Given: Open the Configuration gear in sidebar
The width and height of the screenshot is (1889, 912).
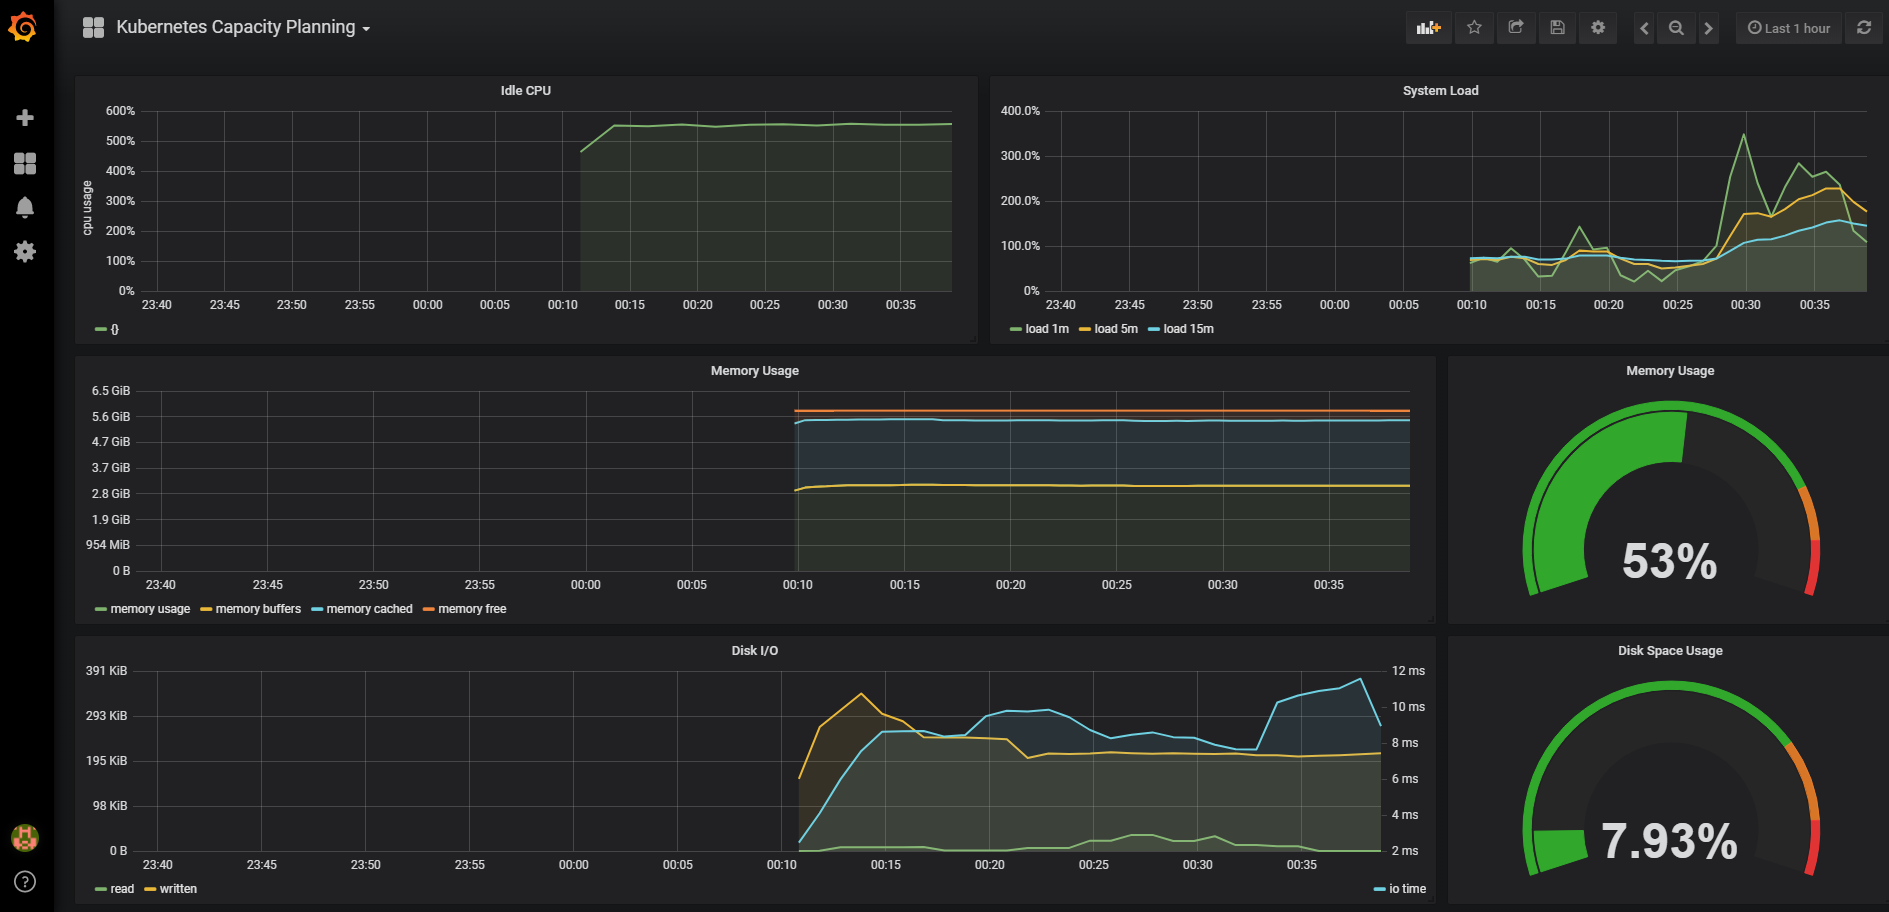Looking at the screenshot, I should click(25, 251).
